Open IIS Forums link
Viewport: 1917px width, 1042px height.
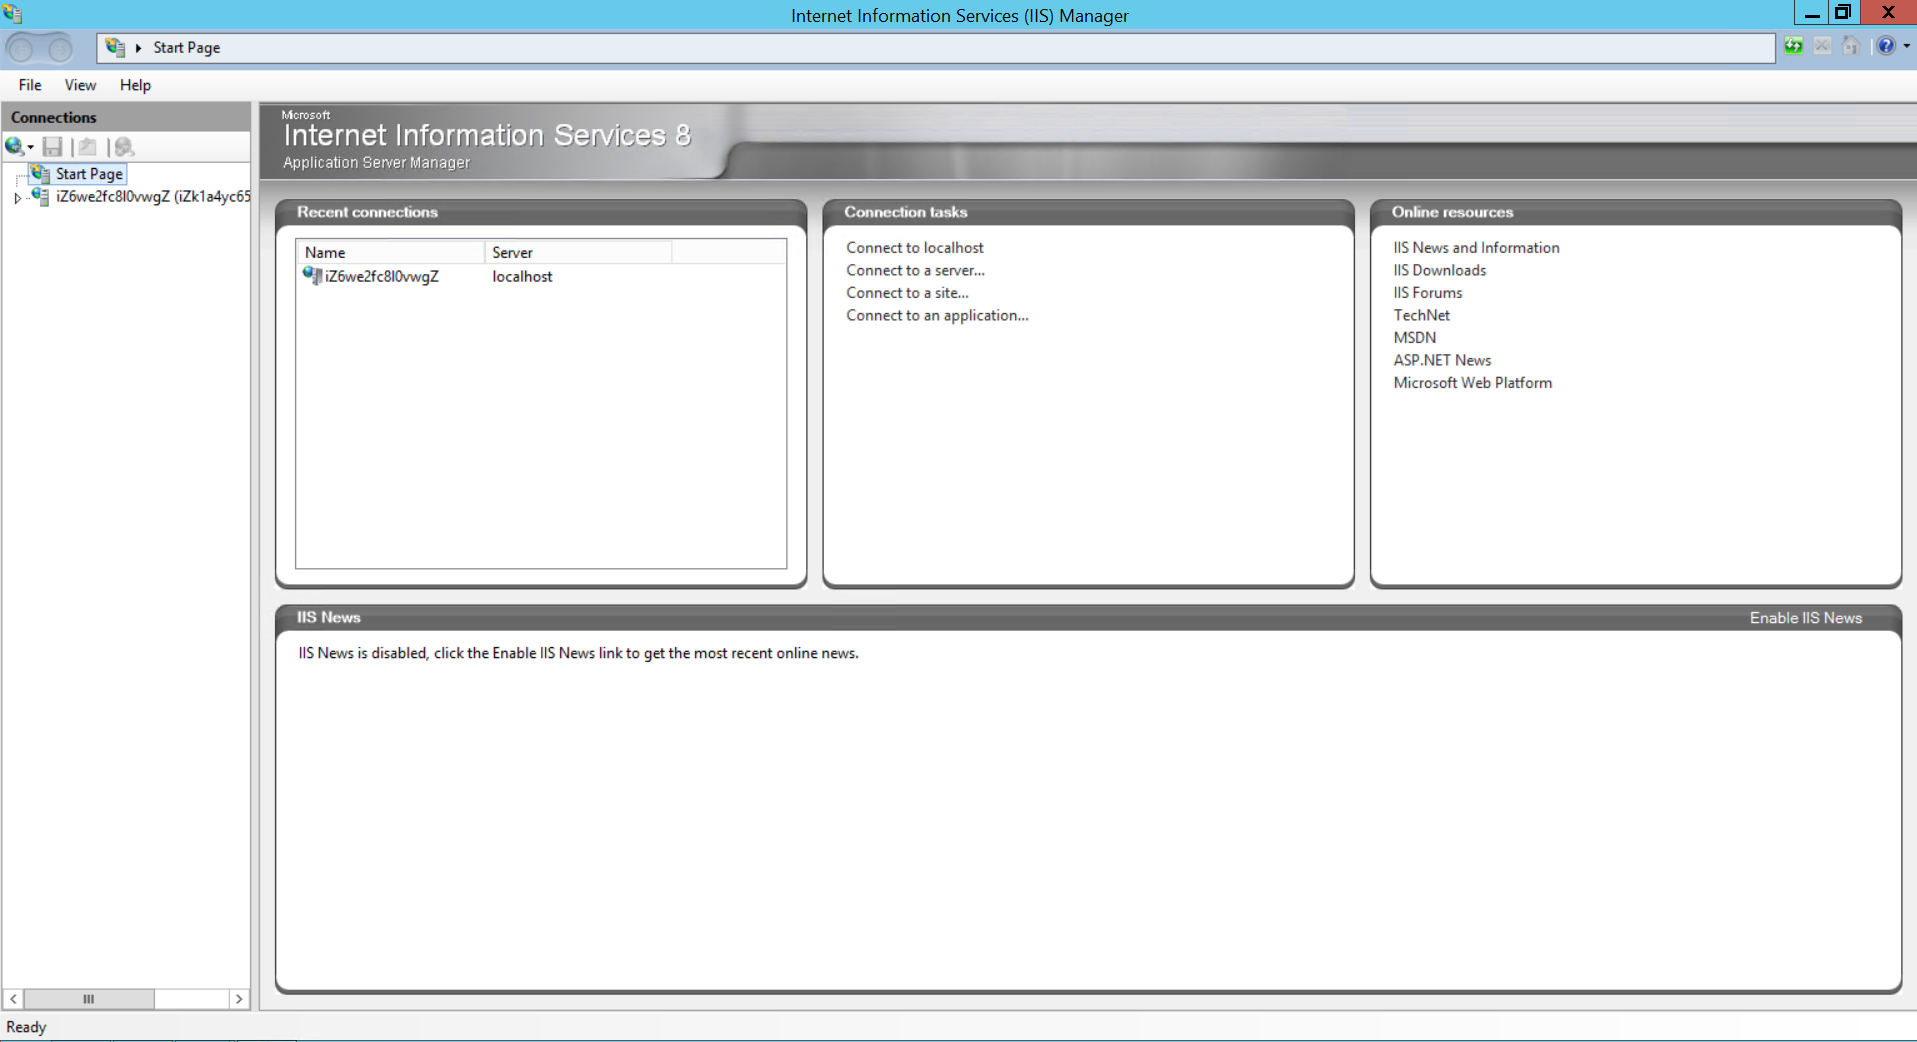coord(1427,293)
